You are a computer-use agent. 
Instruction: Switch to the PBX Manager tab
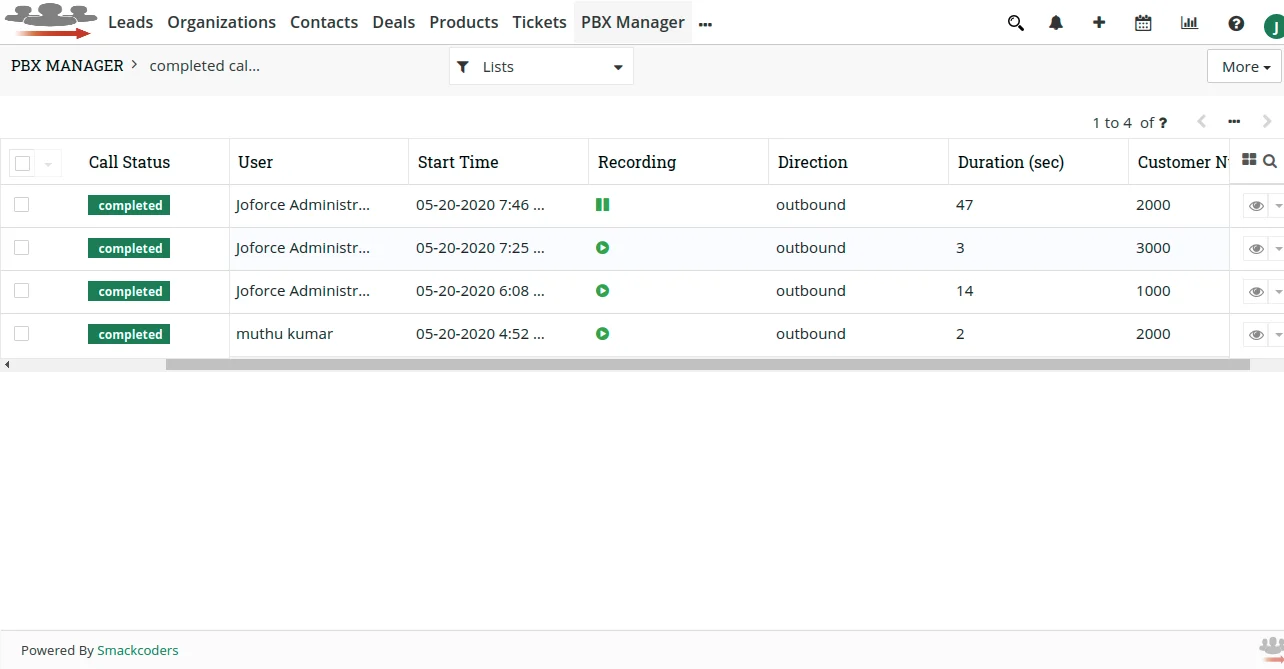pyautogui.click(x=632, y=22)
